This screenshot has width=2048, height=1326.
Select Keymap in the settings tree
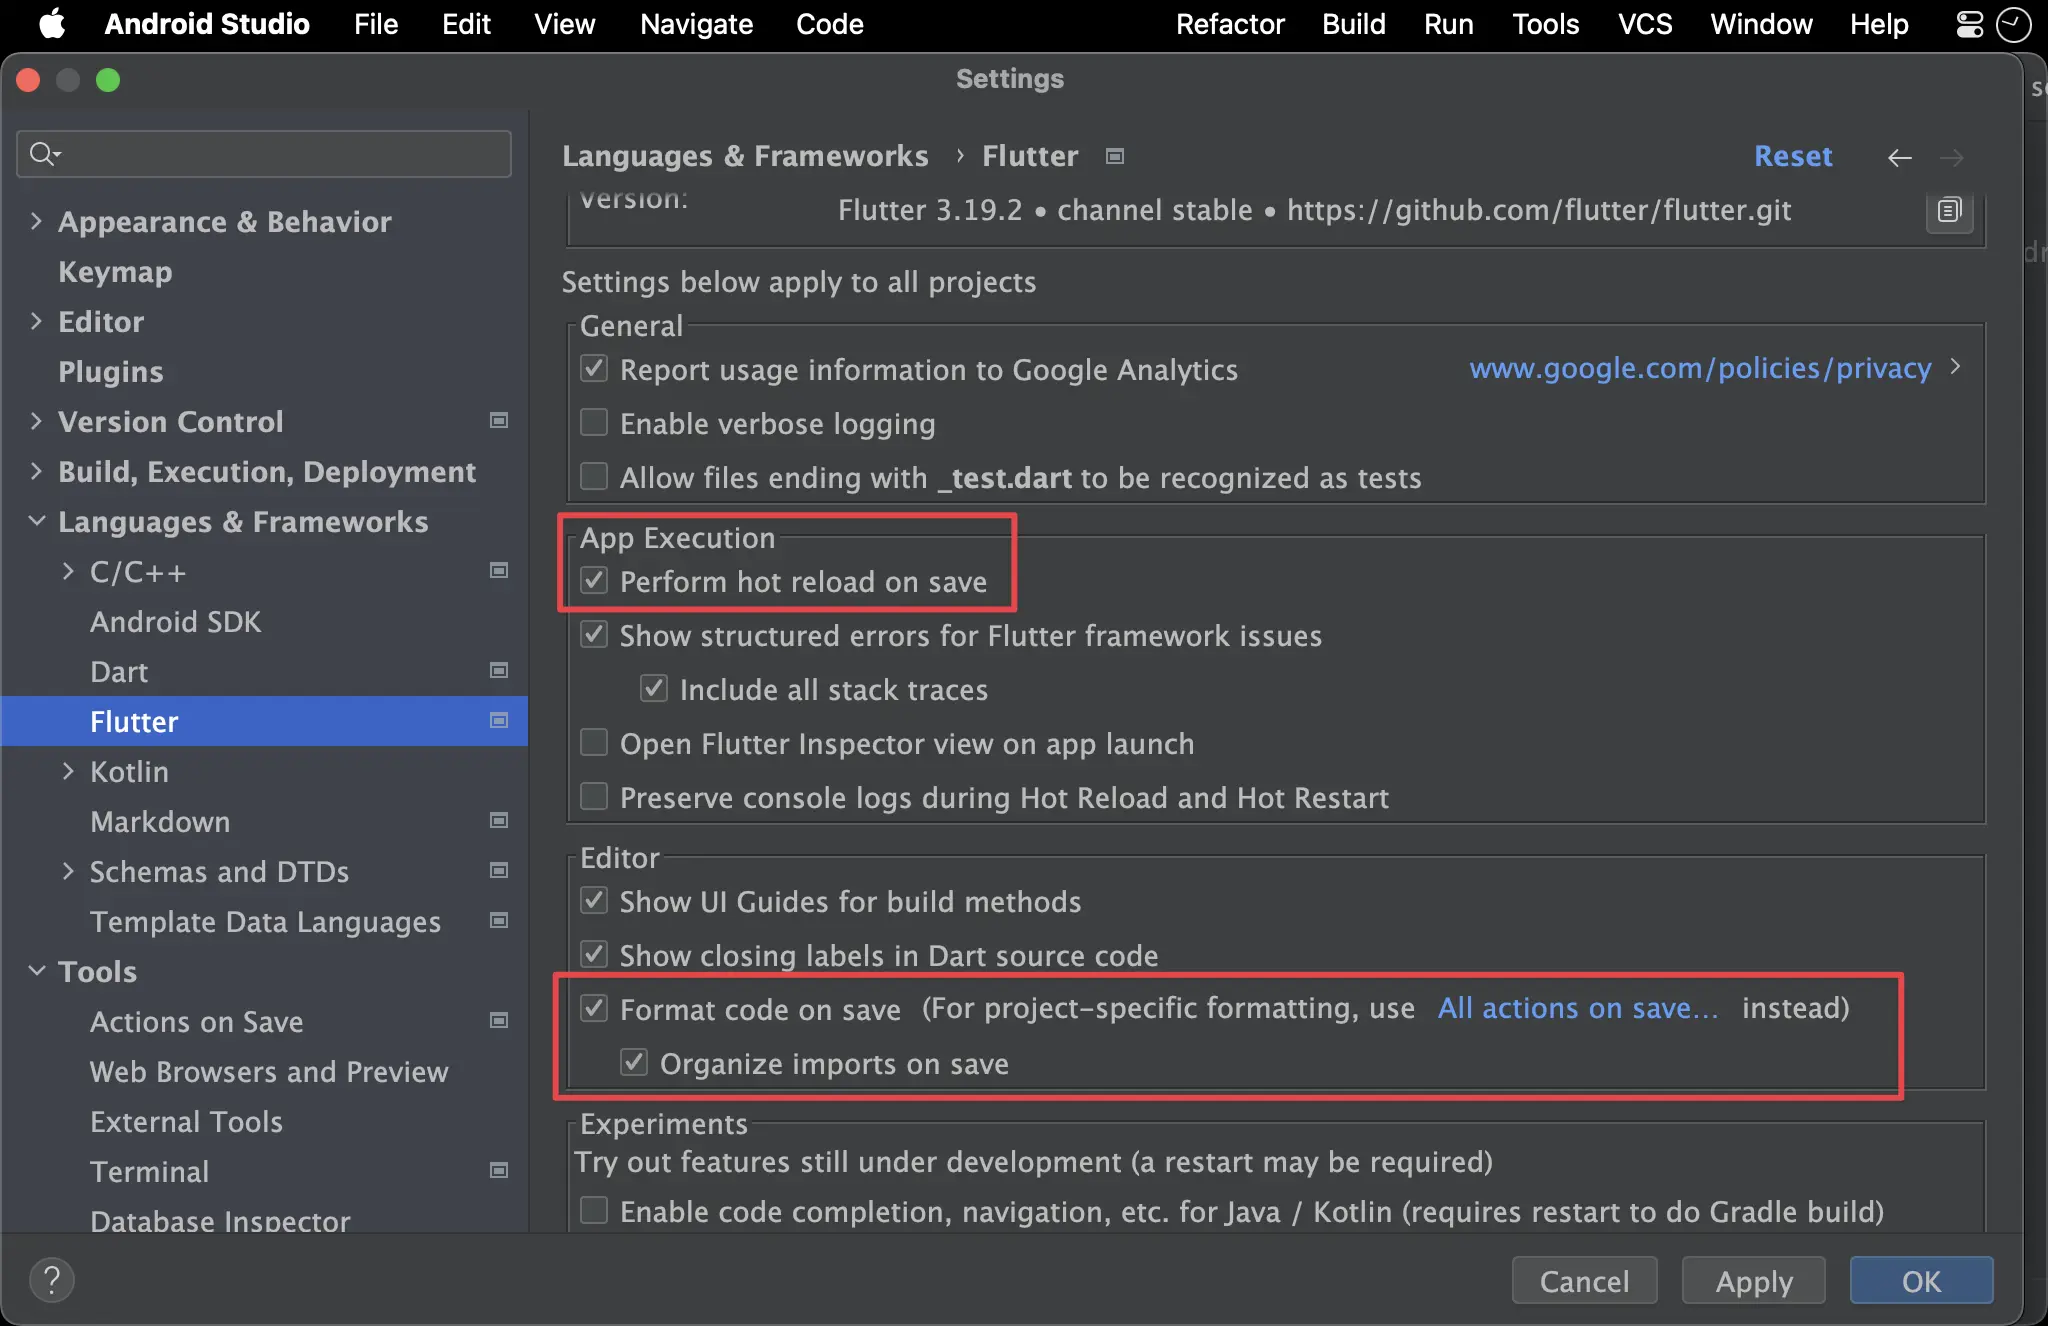click(x=115, y=272)
